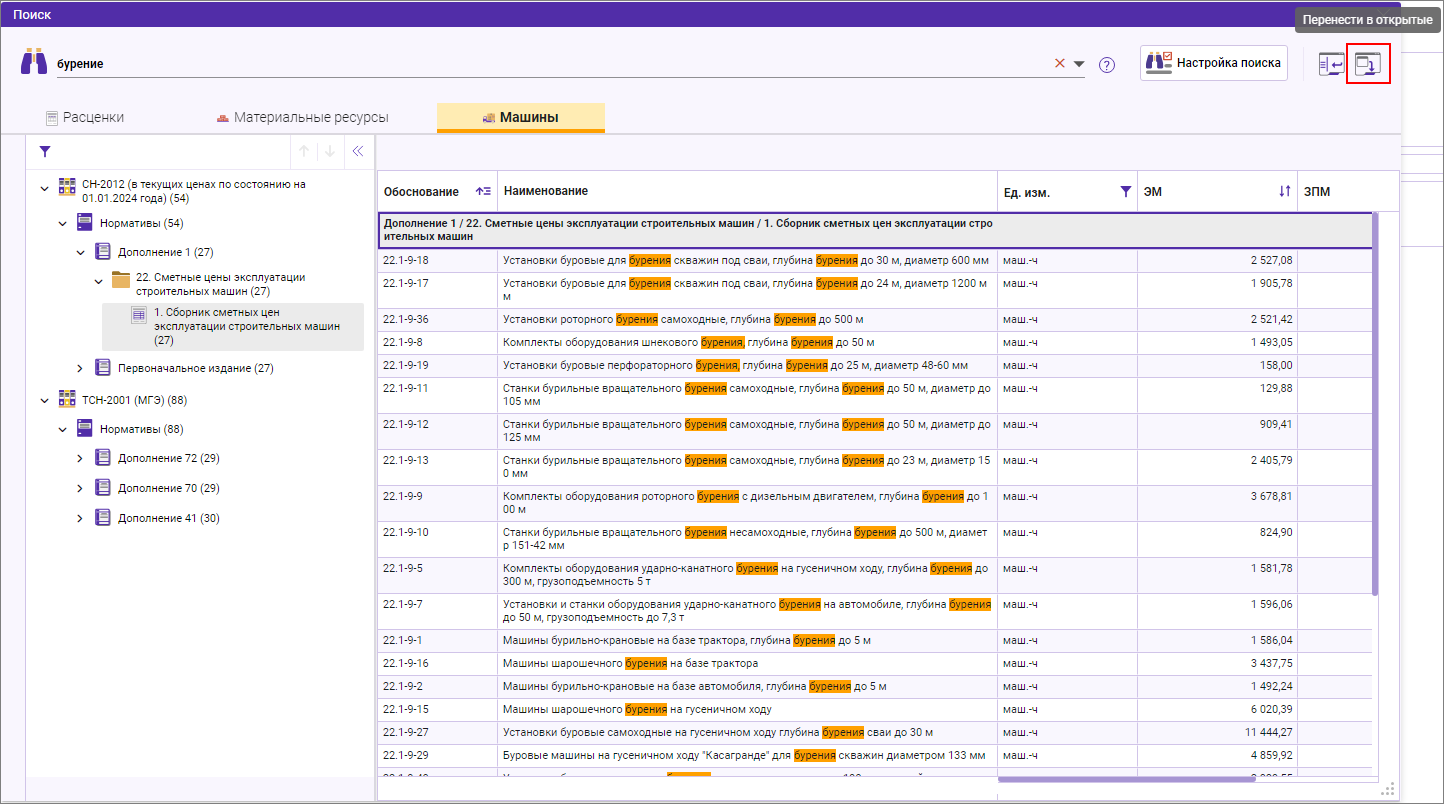Click the Нормативы (88) book icon
The image size is (1444, 804).
coord(85,428)
